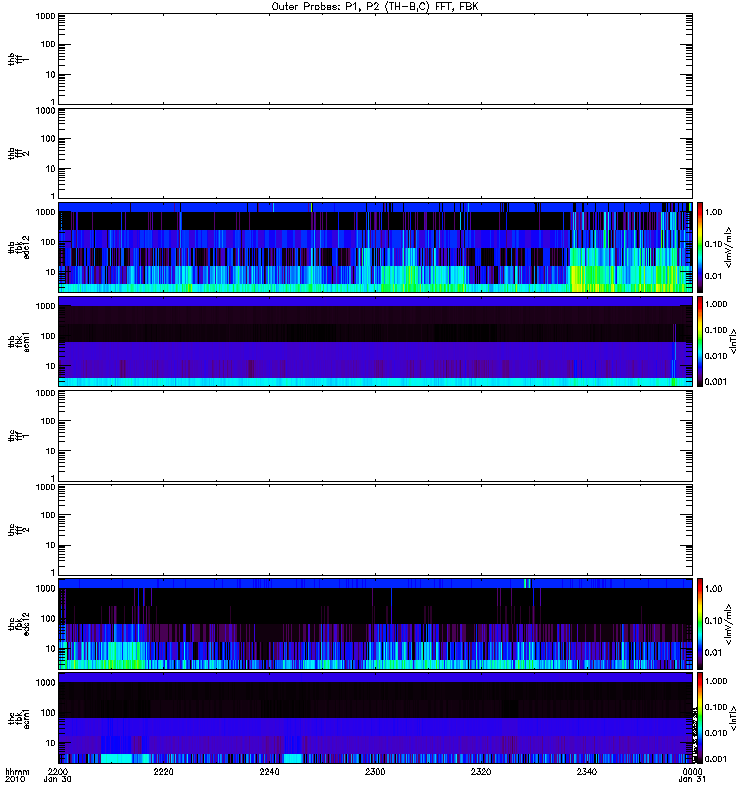
Task: Select the thc fbk edc12 color bar
Action: 700,623
